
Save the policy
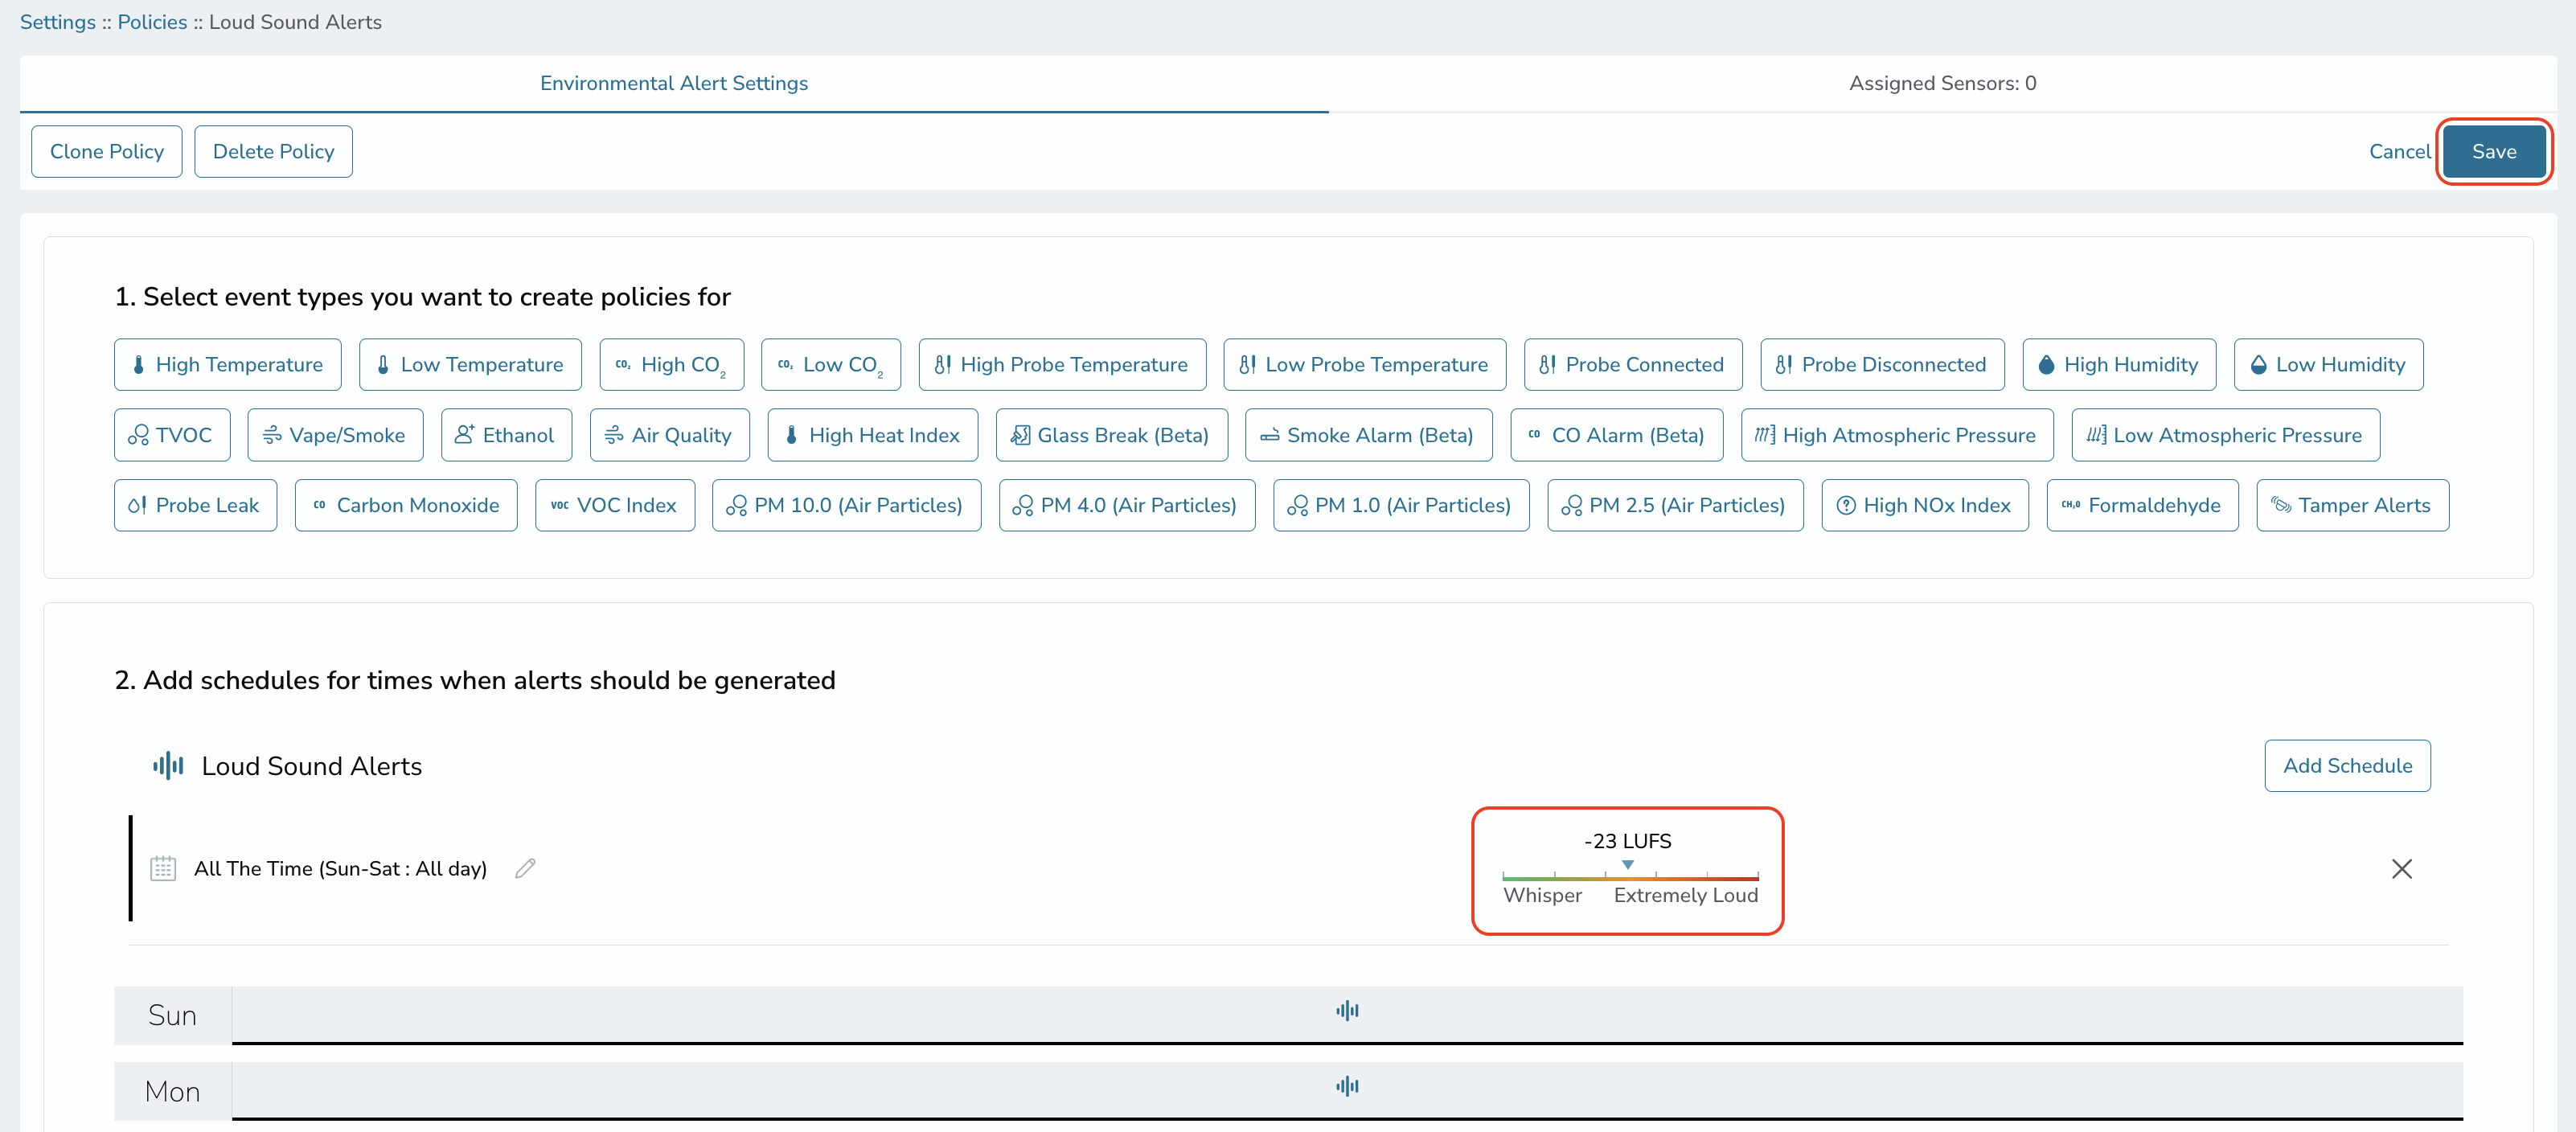2495,152
